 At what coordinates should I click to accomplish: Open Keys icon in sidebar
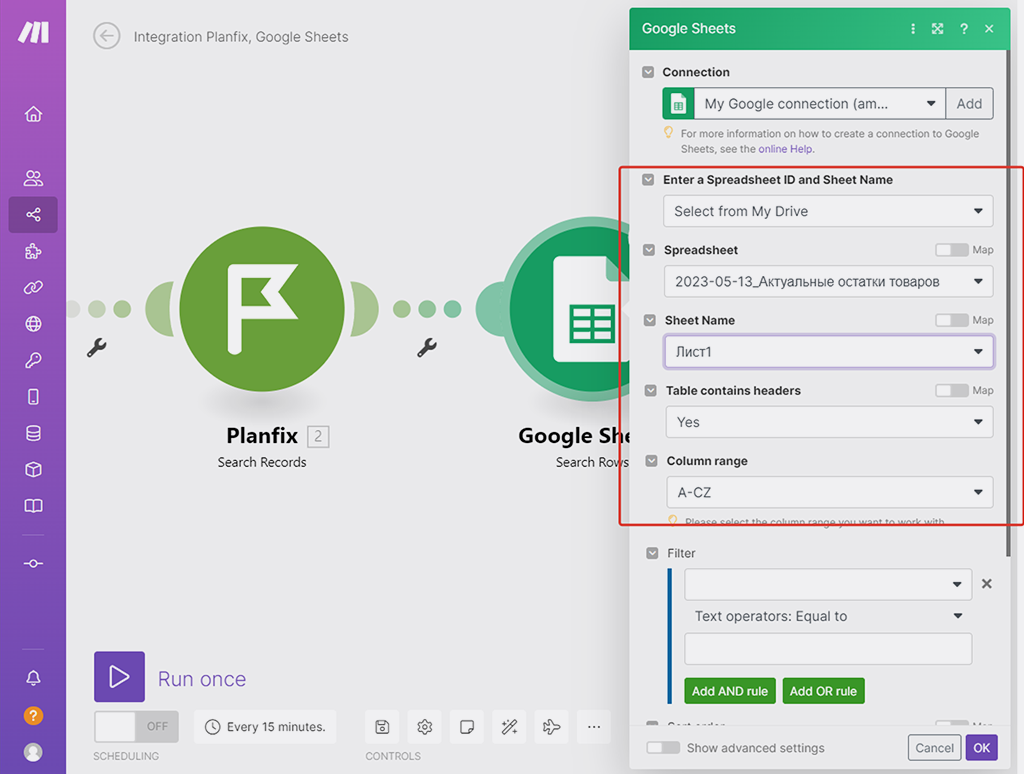(33, 360)
